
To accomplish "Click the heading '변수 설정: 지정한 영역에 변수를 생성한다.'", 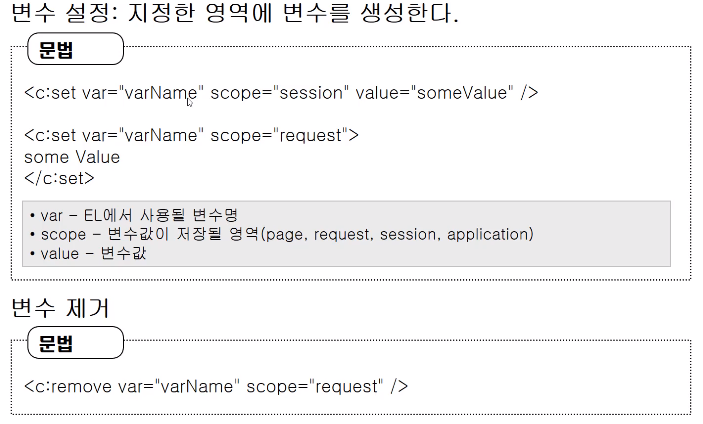I will [234, 12].
